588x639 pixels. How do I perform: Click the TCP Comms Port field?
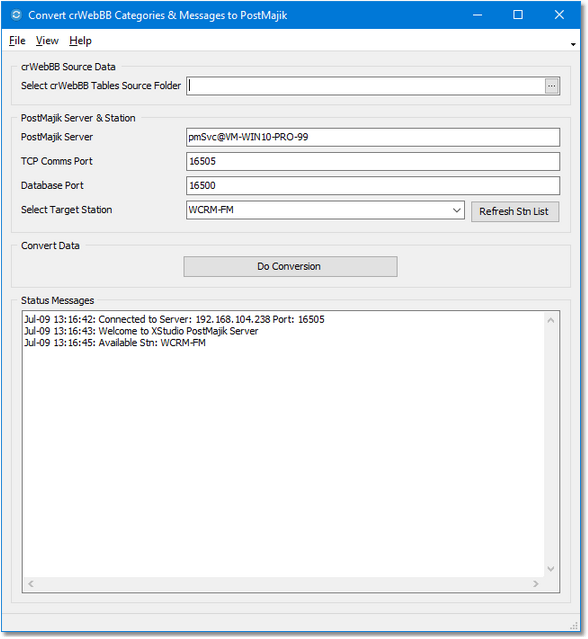click(373, 161)
